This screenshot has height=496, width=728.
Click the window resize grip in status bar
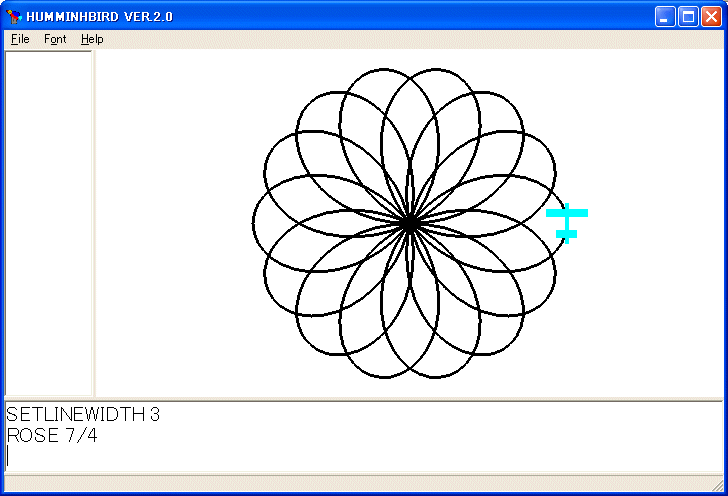[718, 485]
